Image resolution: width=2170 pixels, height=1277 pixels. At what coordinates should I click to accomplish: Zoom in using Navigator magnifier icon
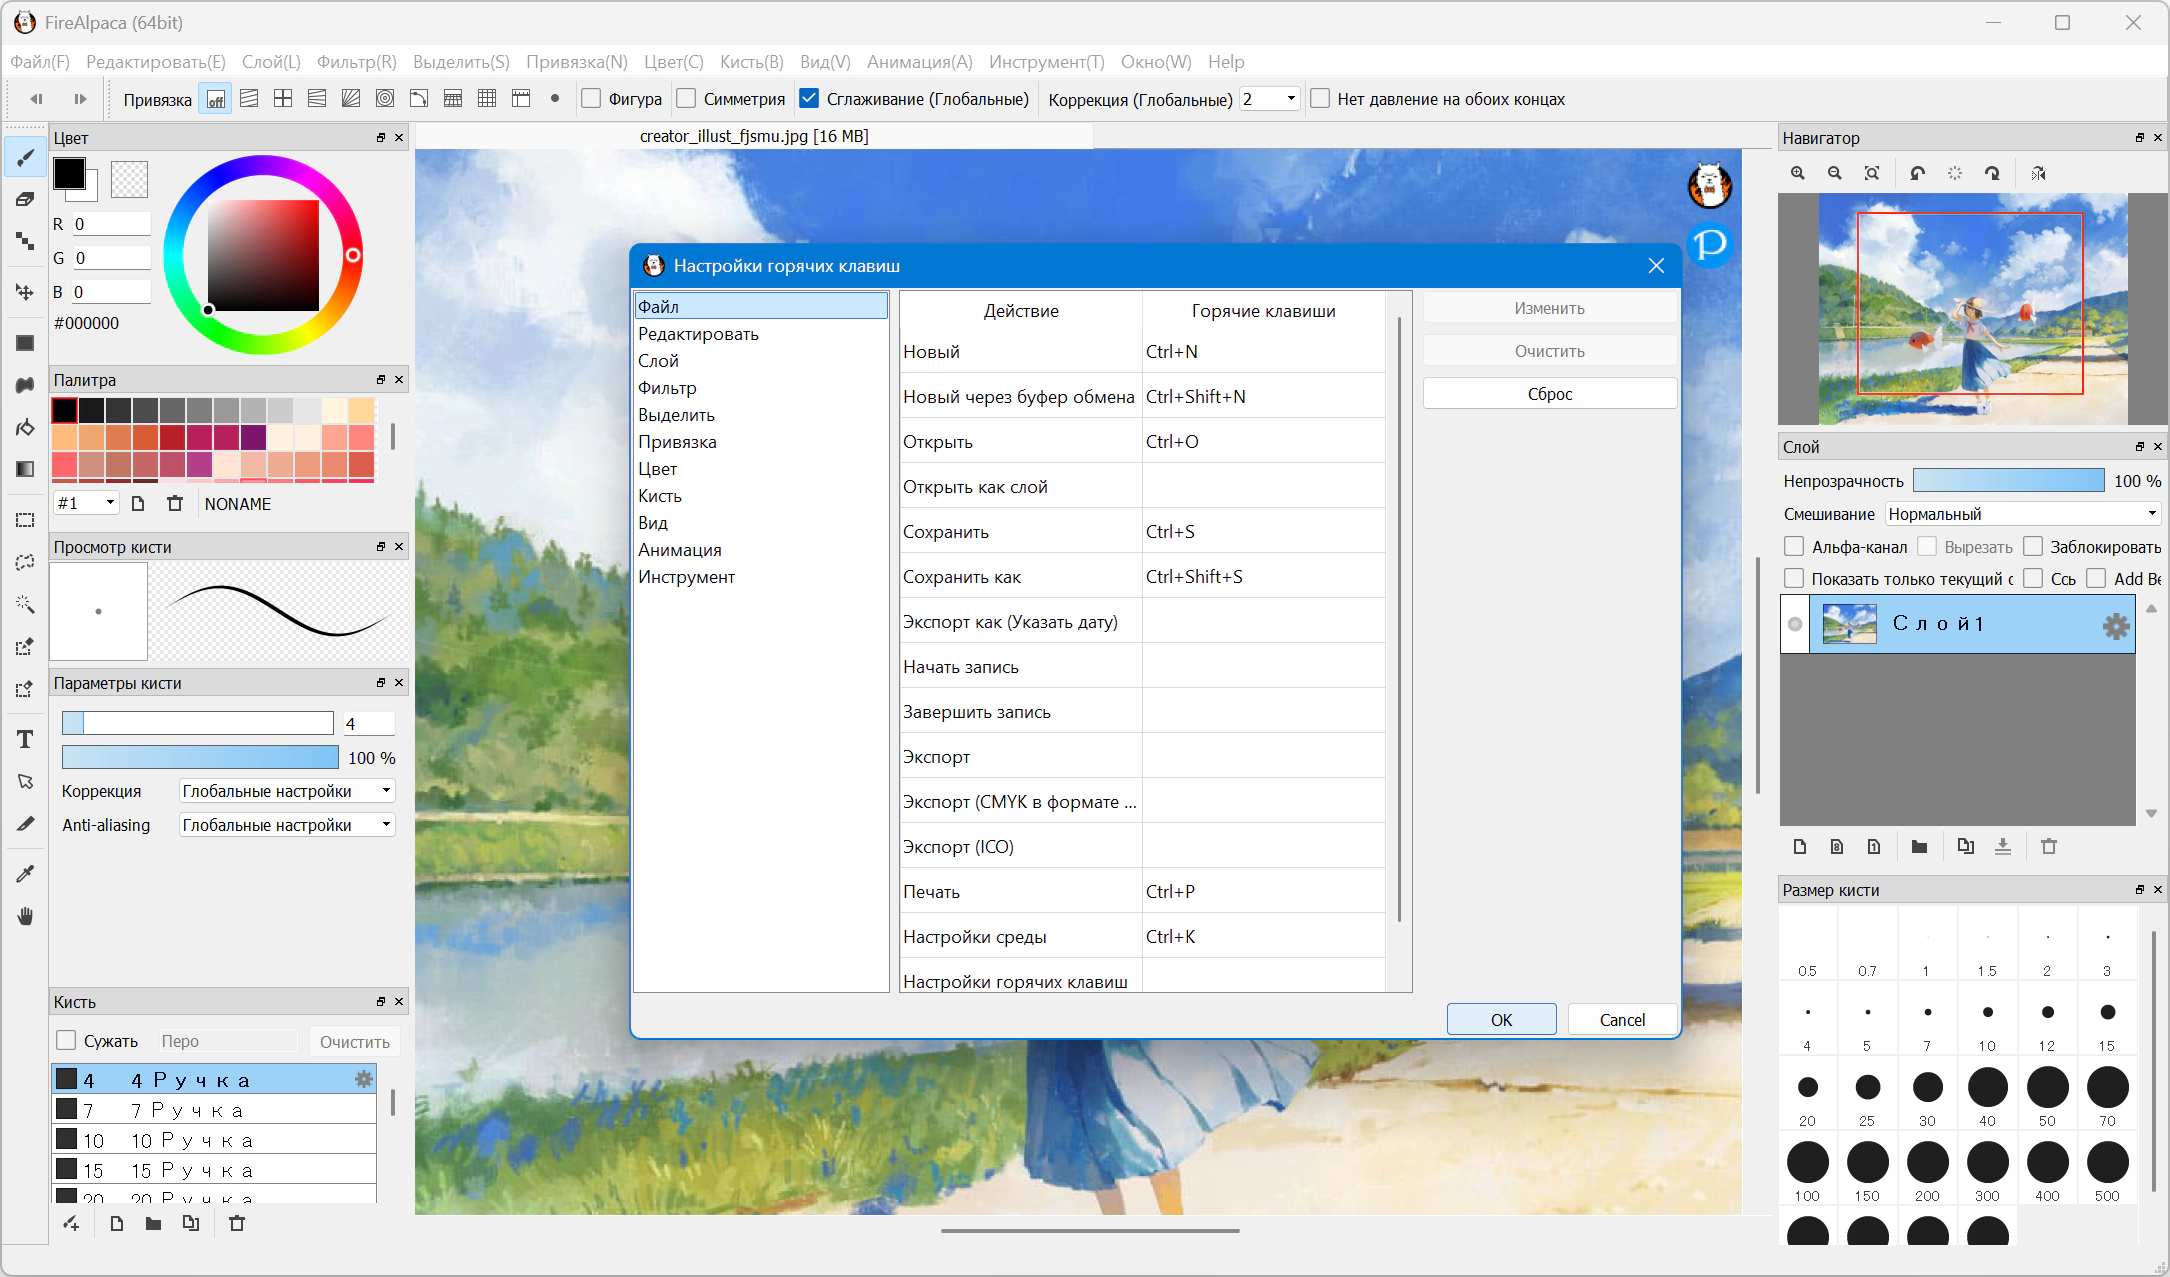(x=1798, y=173)
